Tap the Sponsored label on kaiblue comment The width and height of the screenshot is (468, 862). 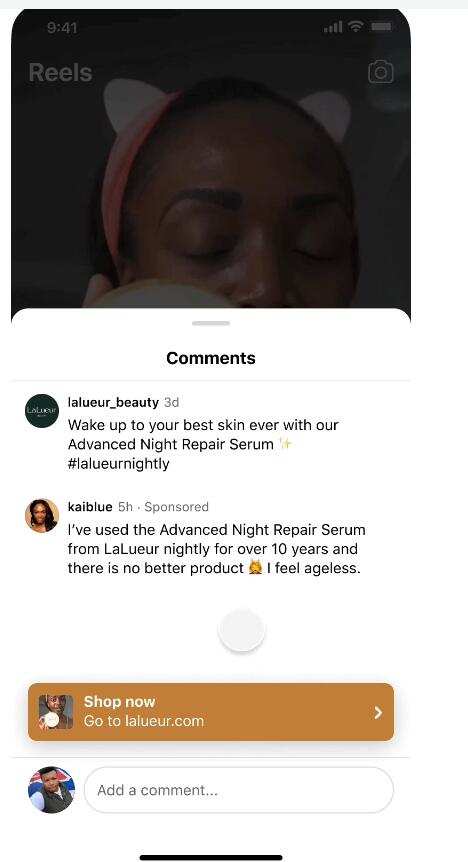tap(177, 507)
